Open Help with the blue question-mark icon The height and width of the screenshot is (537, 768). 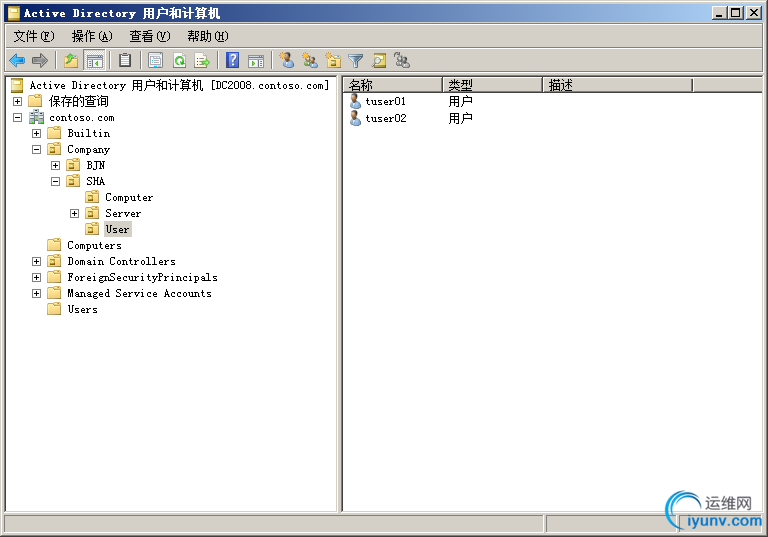tap(233, 61)
